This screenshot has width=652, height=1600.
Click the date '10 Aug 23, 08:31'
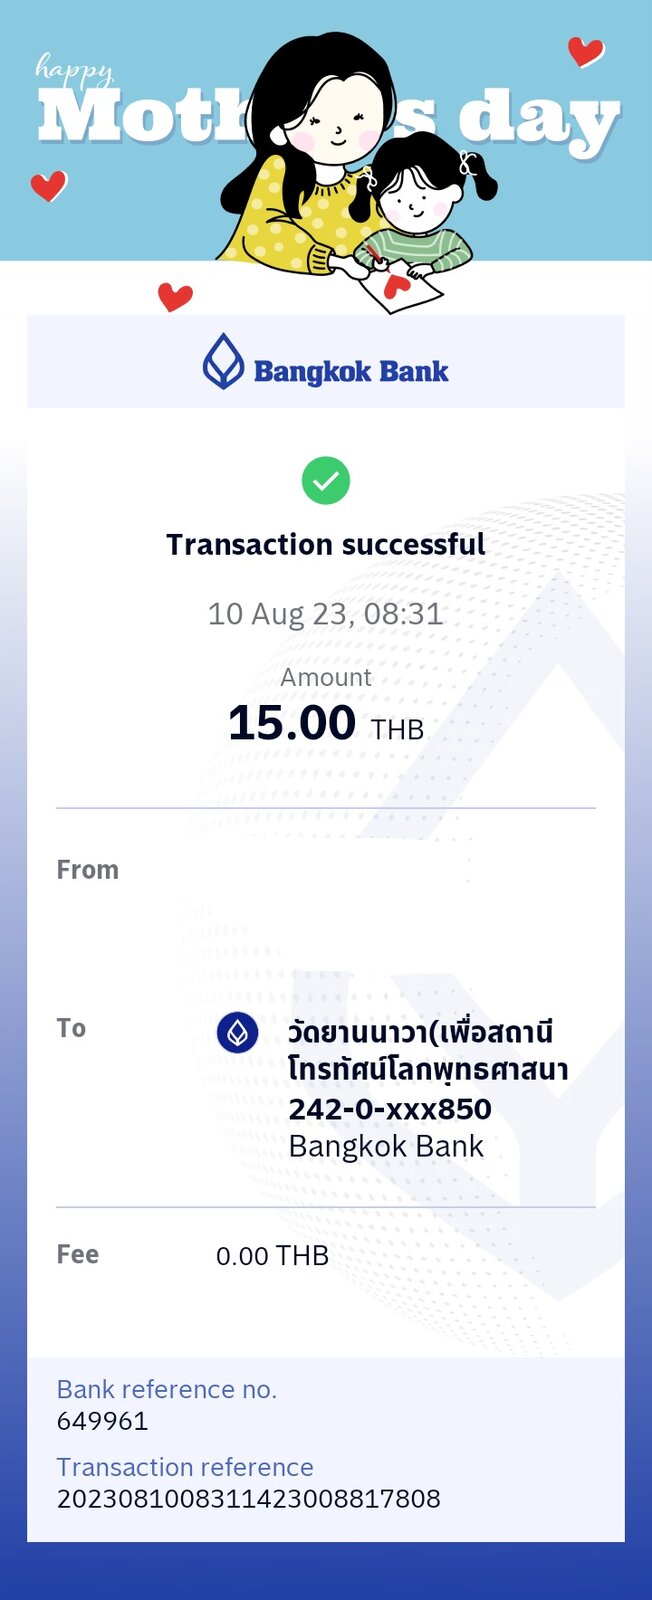pos(326,613)
